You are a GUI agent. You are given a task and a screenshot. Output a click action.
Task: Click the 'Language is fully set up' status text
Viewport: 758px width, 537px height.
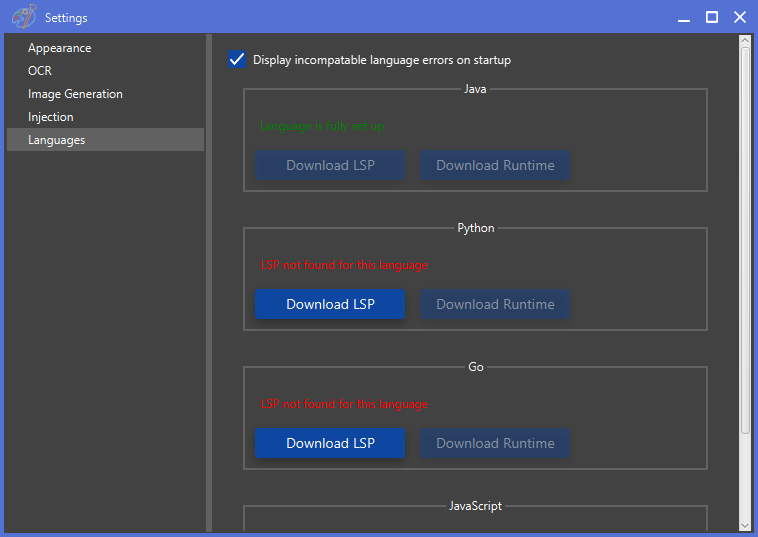coord(322,126)
